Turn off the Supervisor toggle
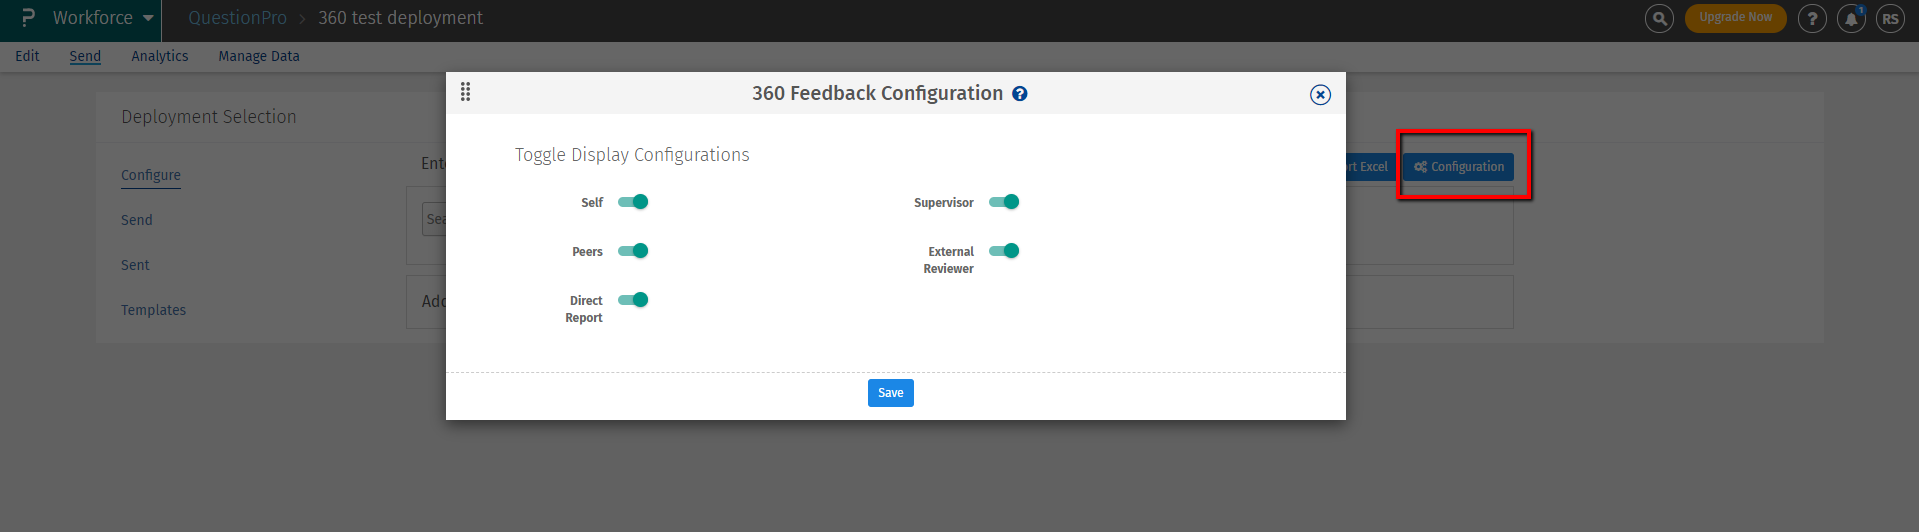Viewport: 1919px width, 532px height. coord(1004,202)
